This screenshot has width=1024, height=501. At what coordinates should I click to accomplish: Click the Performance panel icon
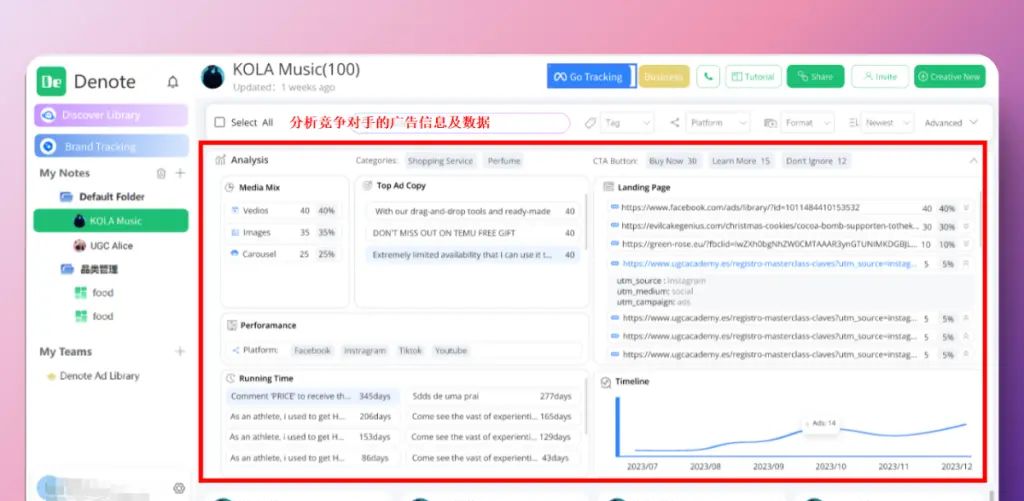click(231, 325)
